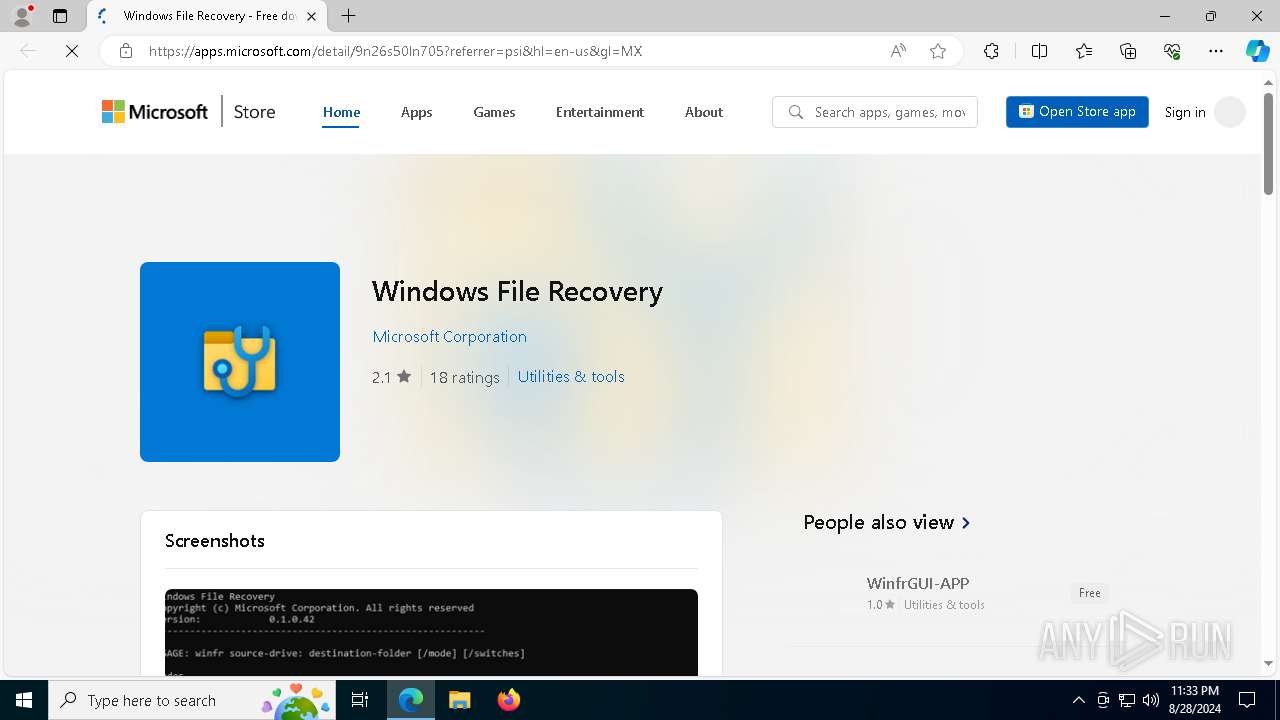Open the notification center icon

pos(1247,700)
